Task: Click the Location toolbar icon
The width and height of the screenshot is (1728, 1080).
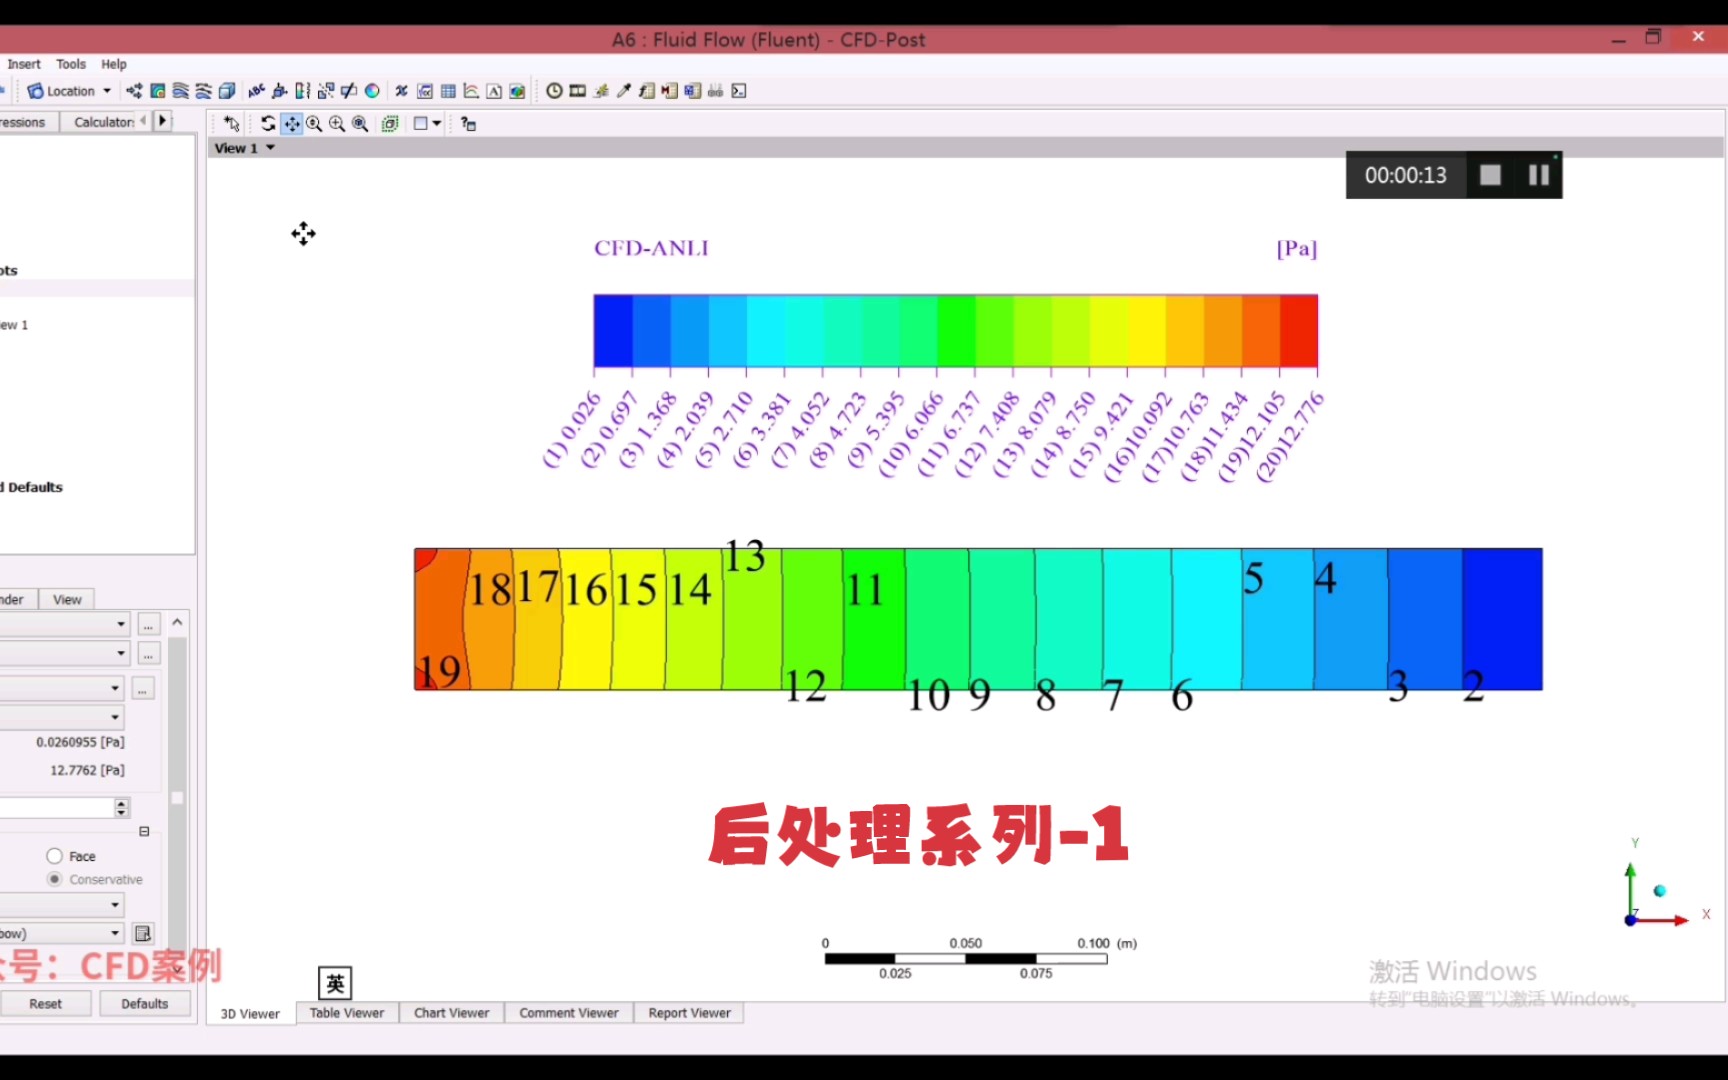Action: coord(36,91)
